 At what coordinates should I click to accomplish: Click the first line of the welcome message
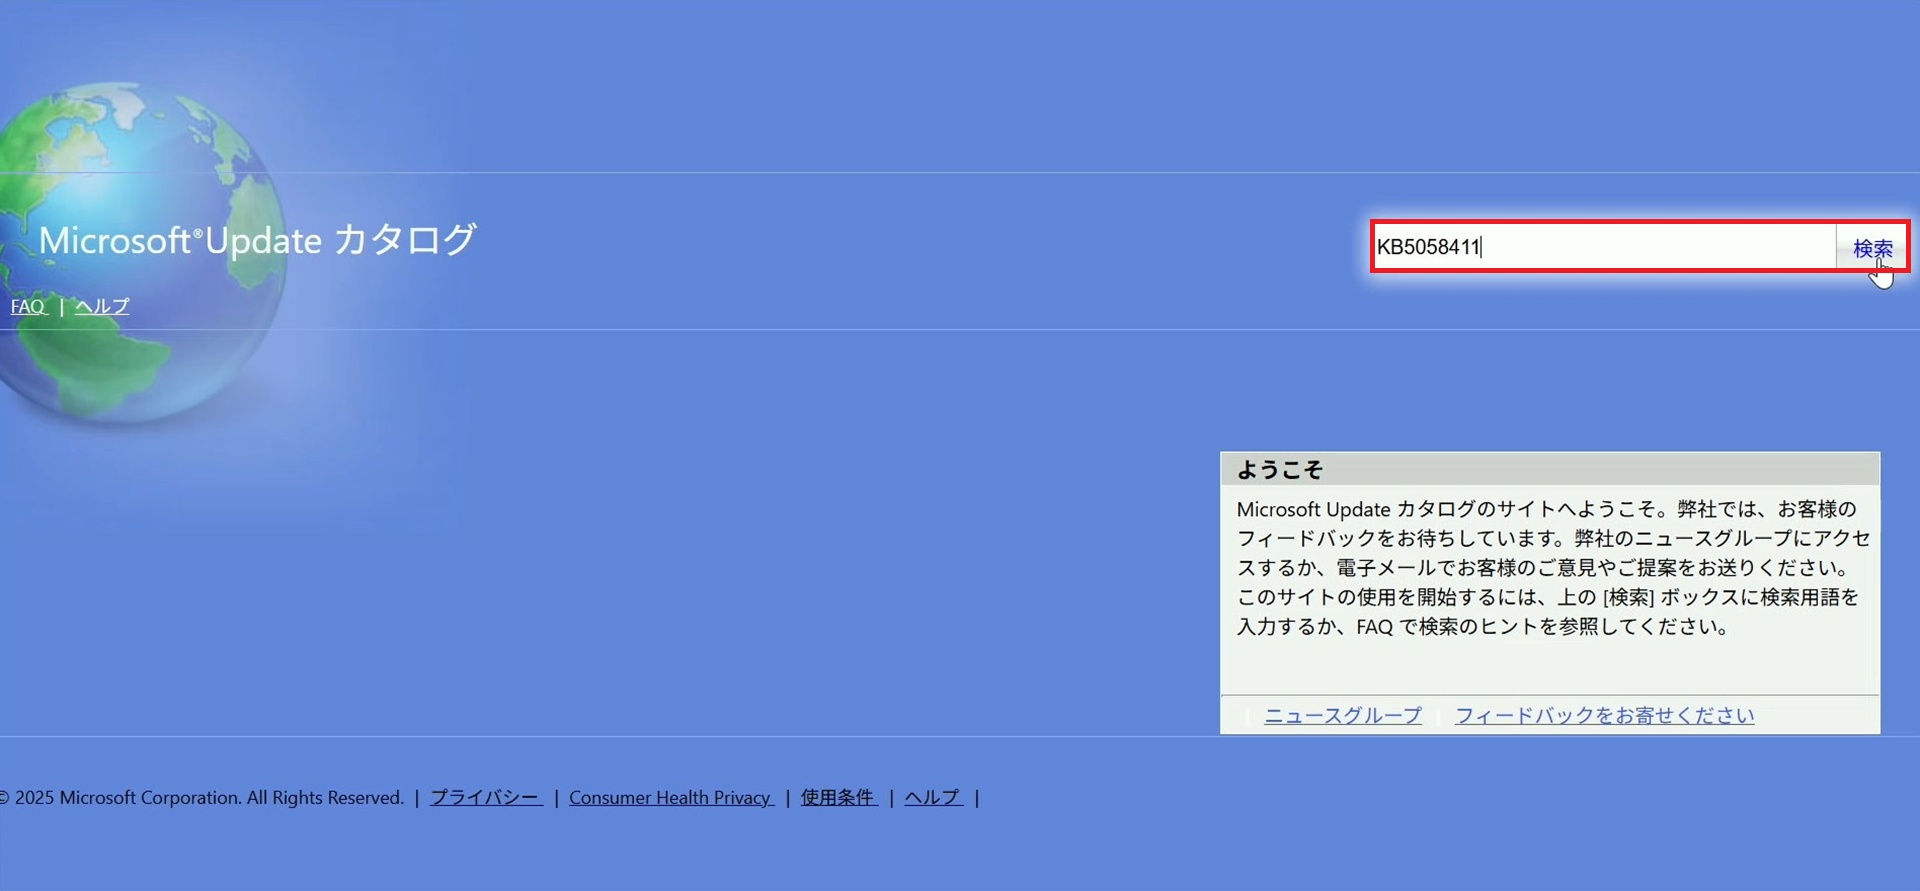point(1546,509)
